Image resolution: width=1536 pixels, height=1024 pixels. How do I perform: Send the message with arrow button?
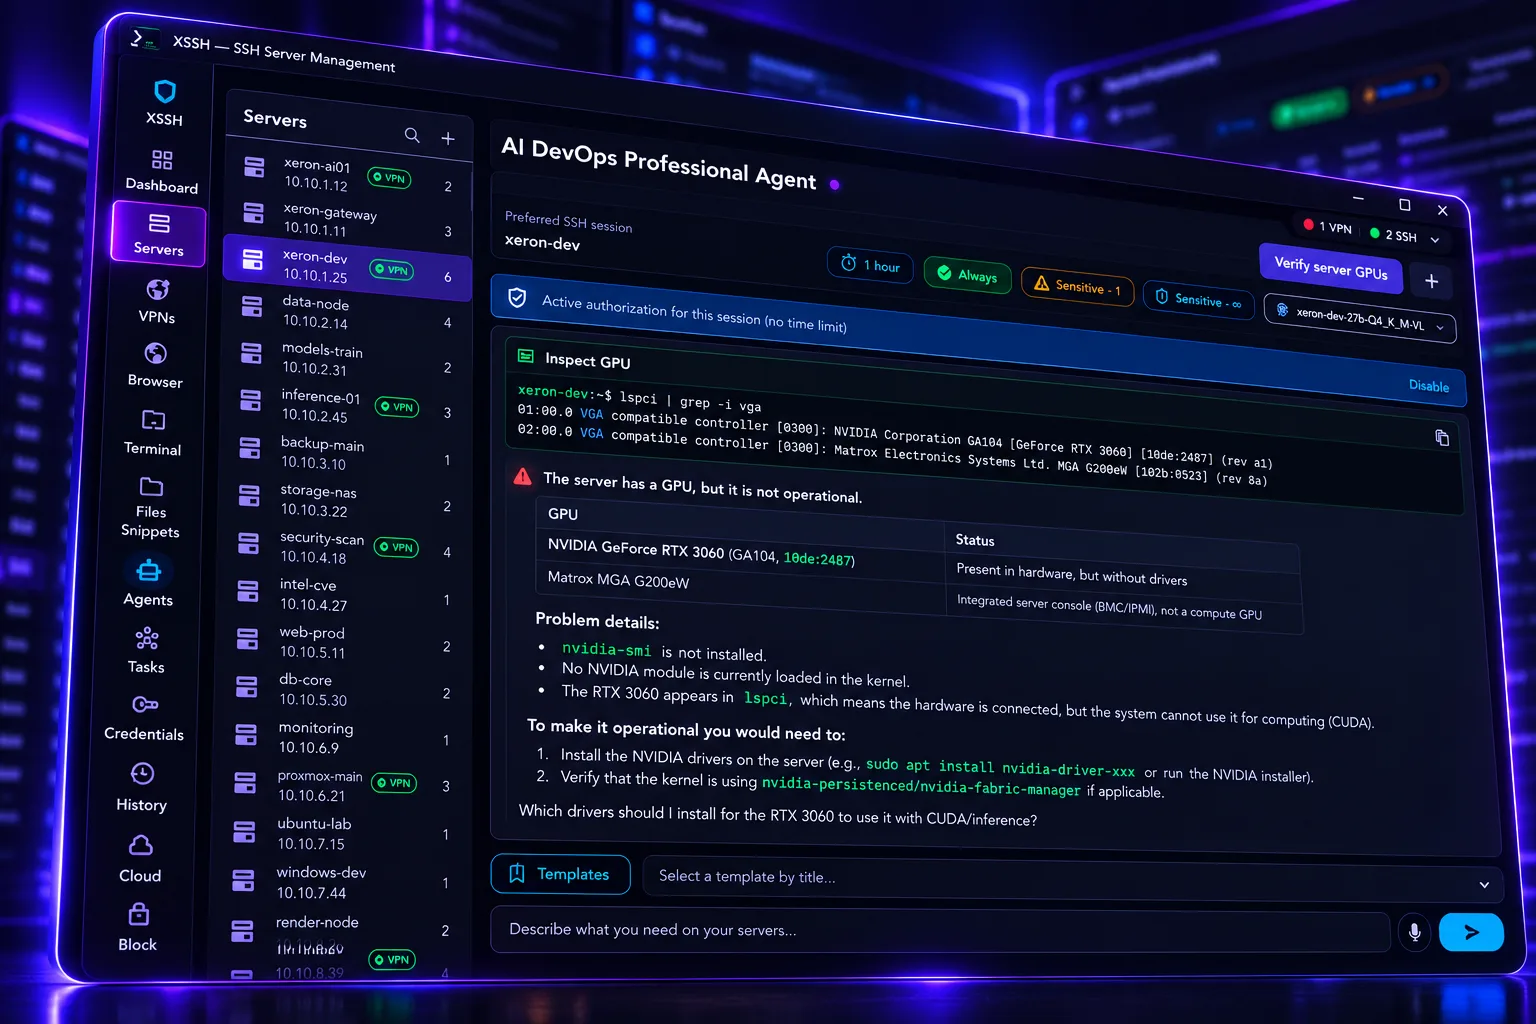1471,932
